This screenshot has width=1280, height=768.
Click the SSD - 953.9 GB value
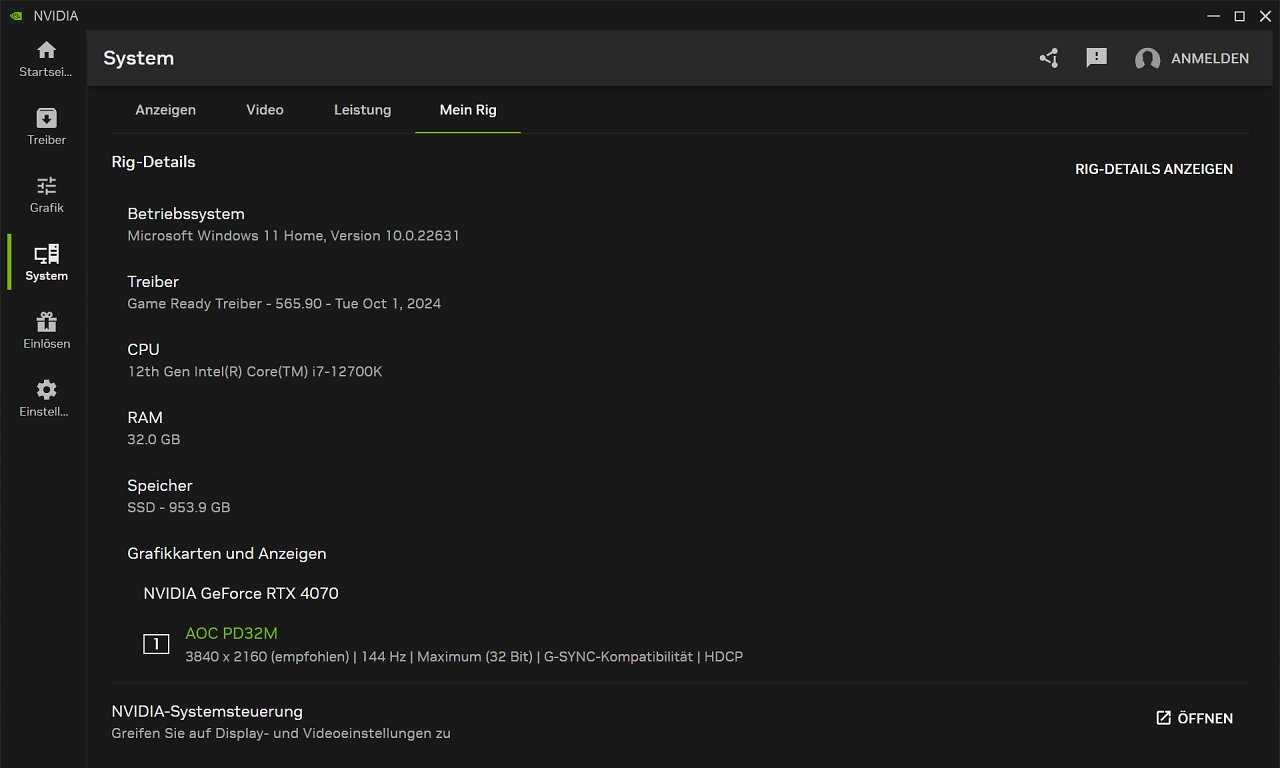coord(179,508)
